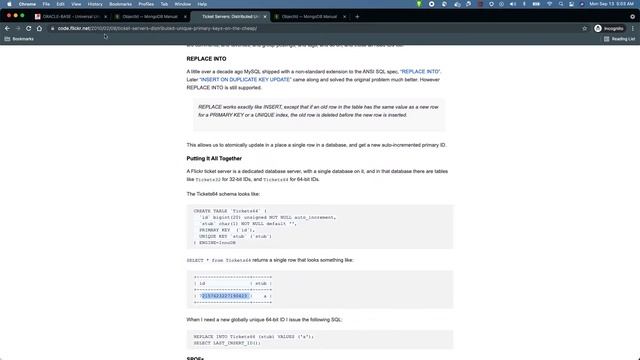Open the History menu
The image size is (640, 360).
(x=95, y=4)
